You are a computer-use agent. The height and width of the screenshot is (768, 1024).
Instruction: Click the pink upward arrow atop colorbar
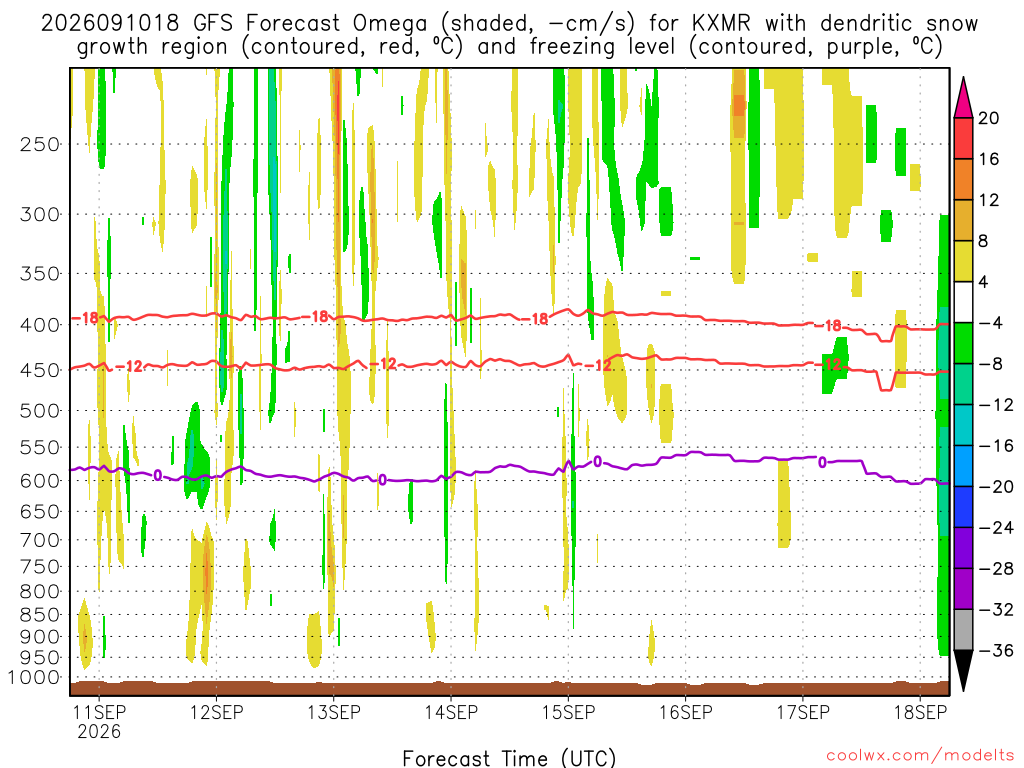[963, 97]
